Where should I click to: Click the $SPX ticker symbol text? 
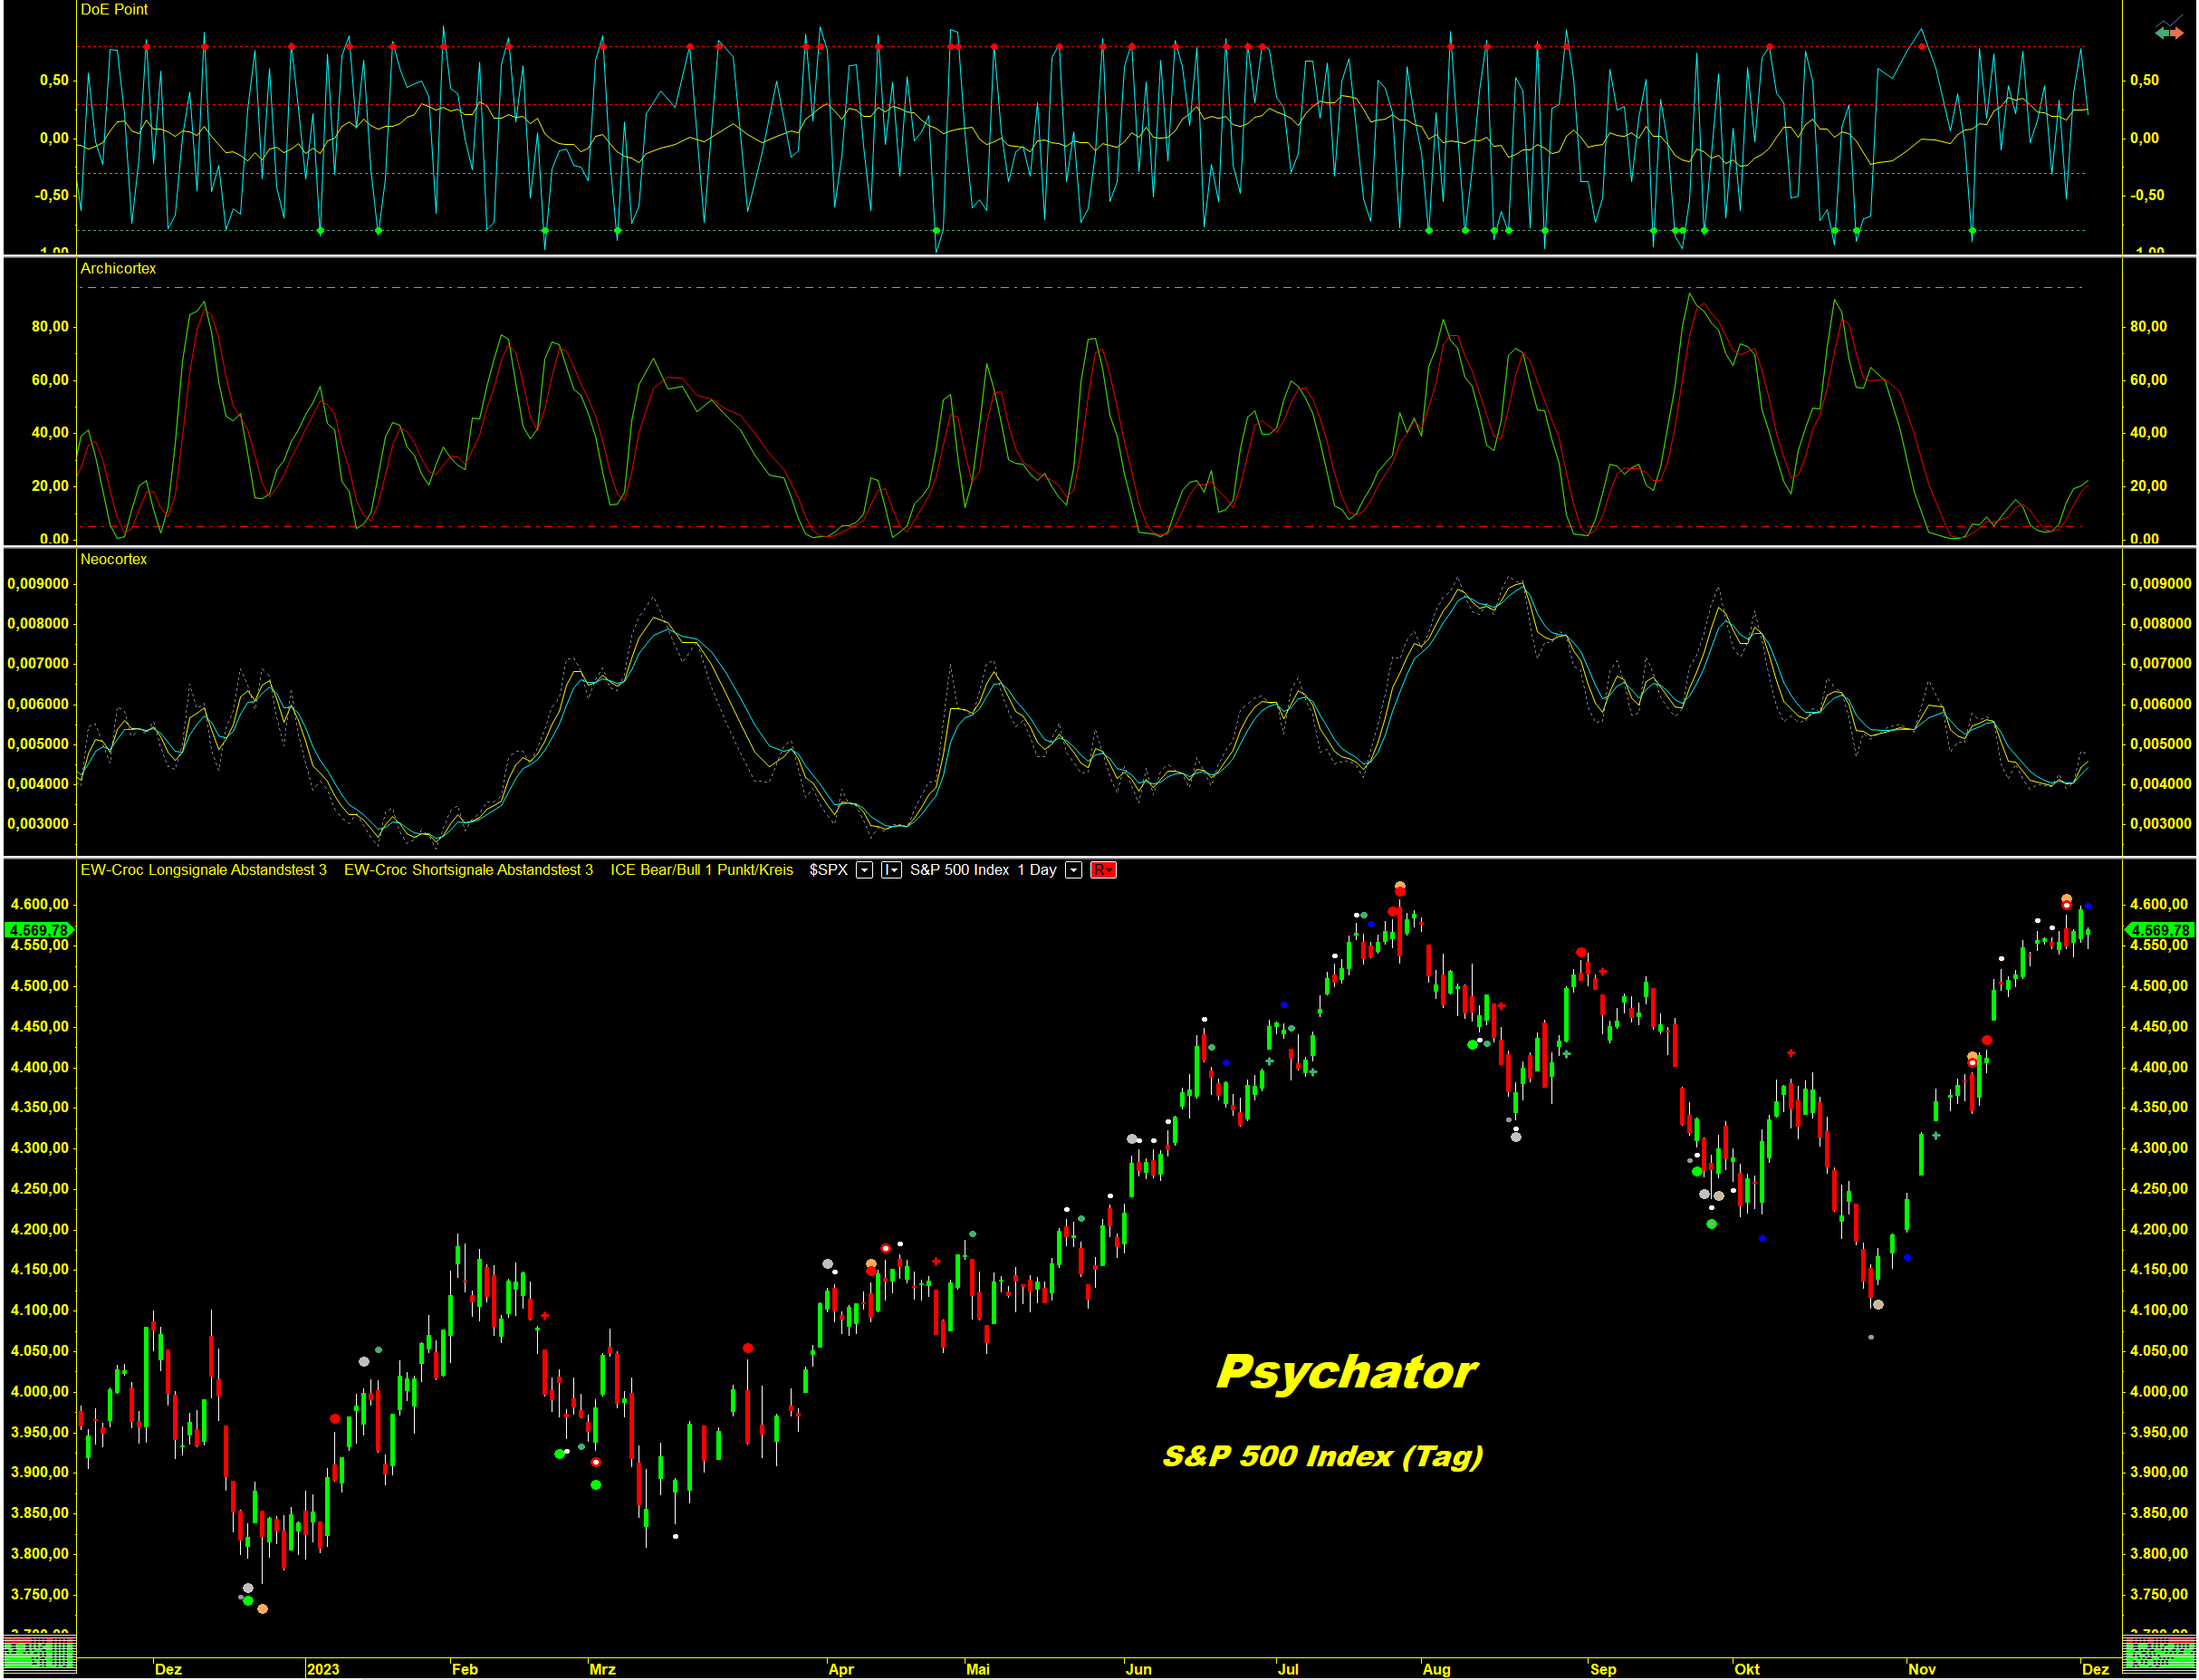(x=828, y=870)
